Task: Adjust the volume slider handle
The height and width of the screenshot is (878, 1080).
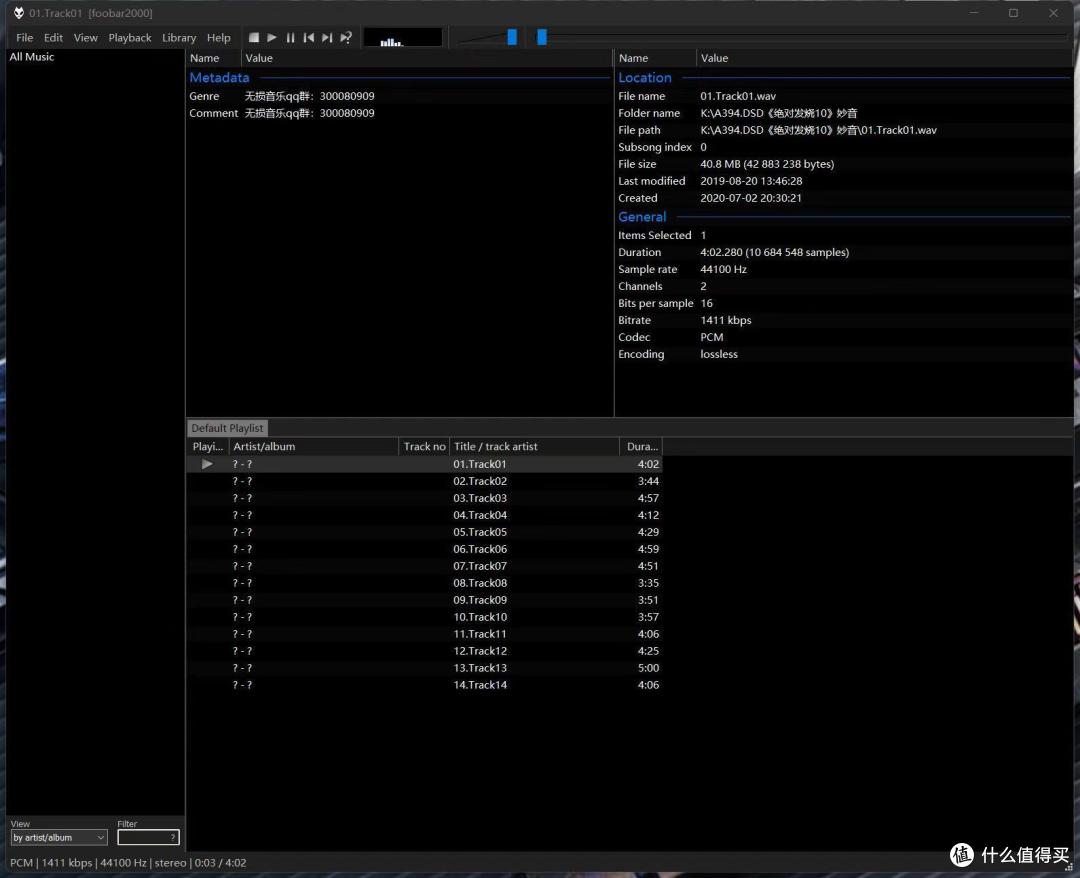Action: click(512, 37)
